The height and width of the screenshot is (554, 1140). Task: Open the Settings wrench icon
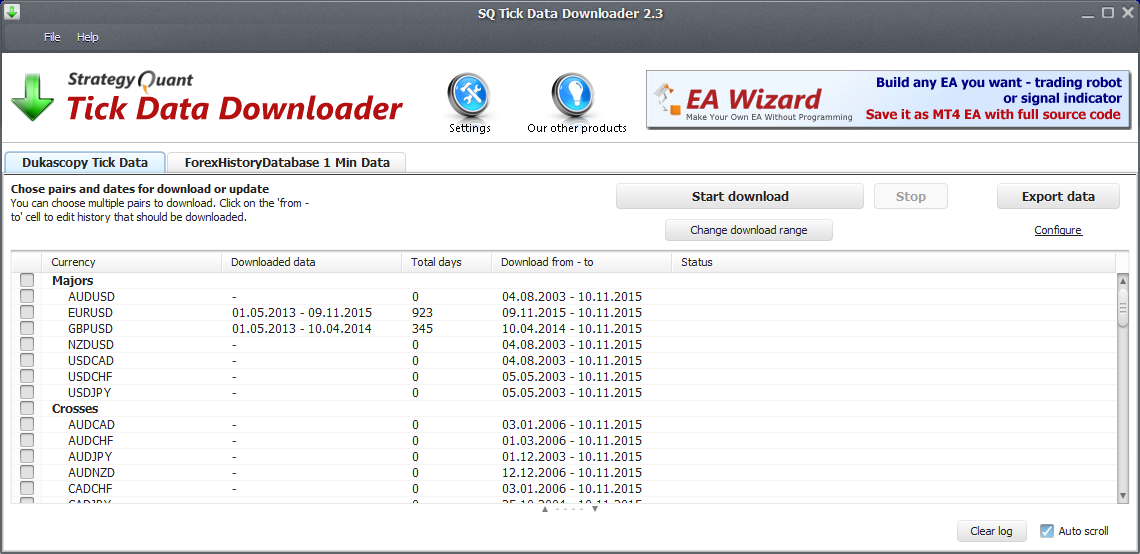469,97
